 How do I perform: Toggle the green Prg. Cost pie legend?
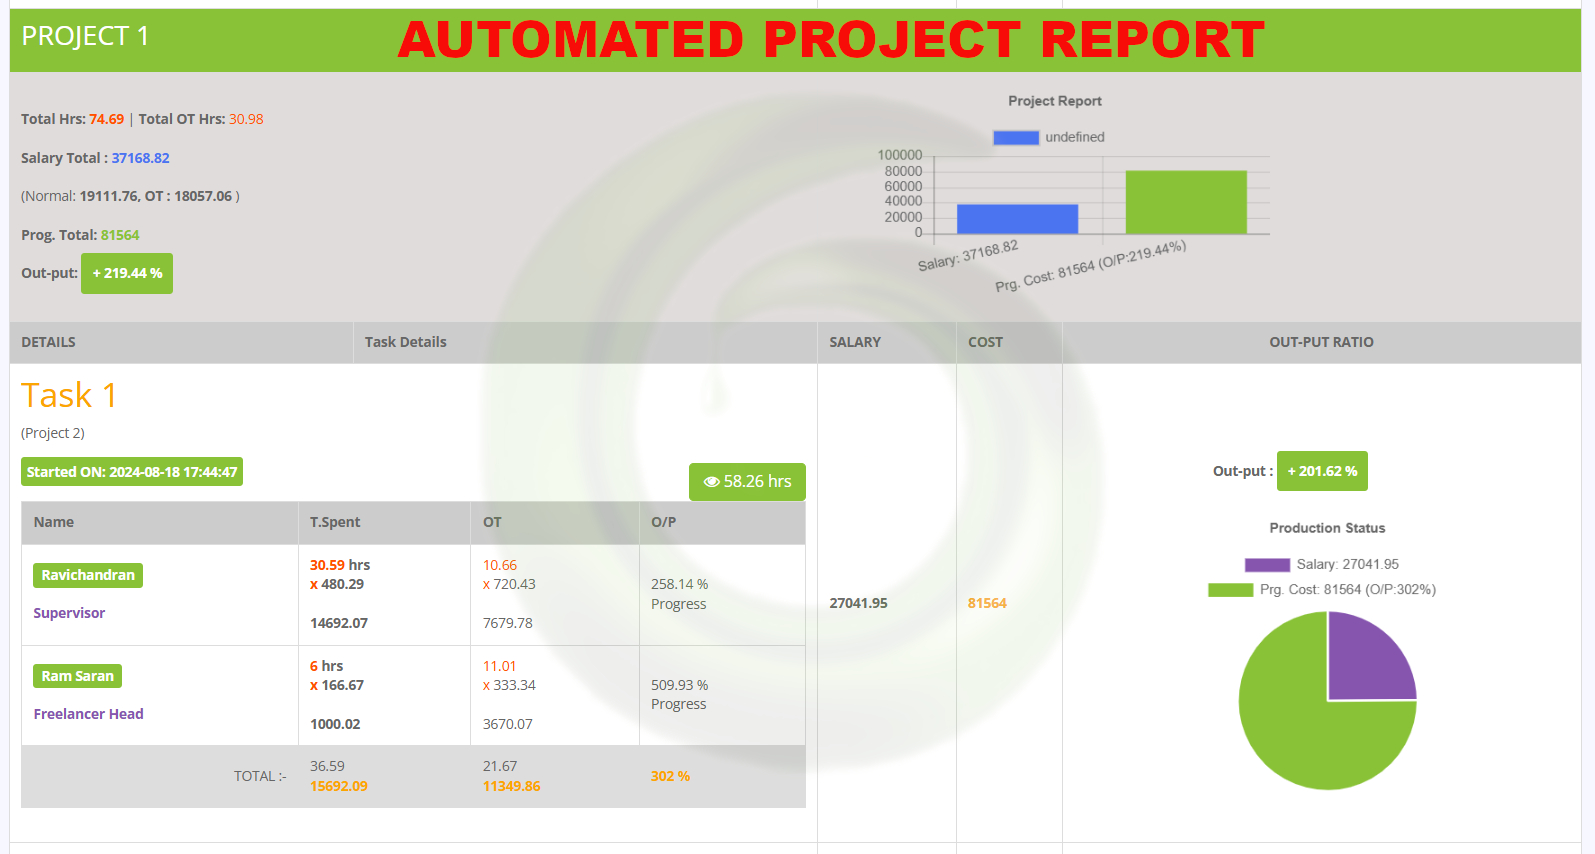(1230, 590)
